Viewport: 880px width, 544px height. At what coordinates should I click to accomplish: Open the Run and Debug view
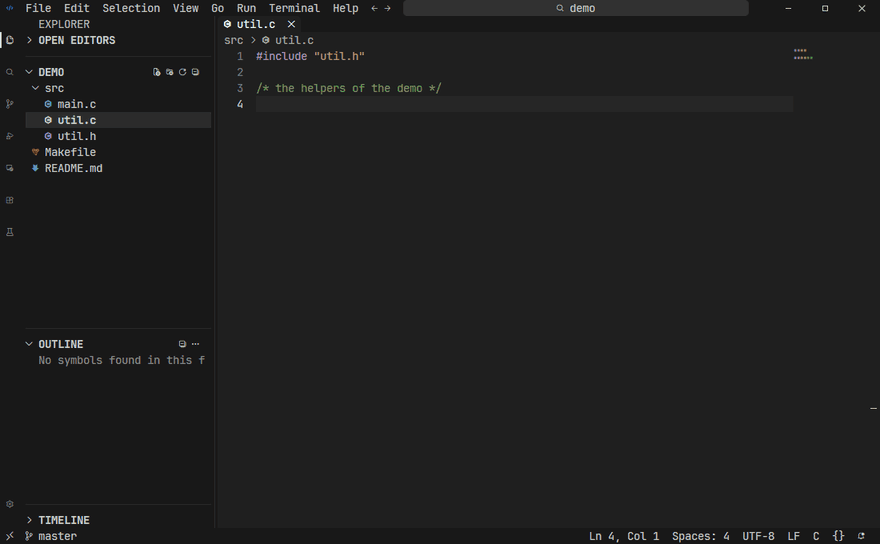(10, 136)
